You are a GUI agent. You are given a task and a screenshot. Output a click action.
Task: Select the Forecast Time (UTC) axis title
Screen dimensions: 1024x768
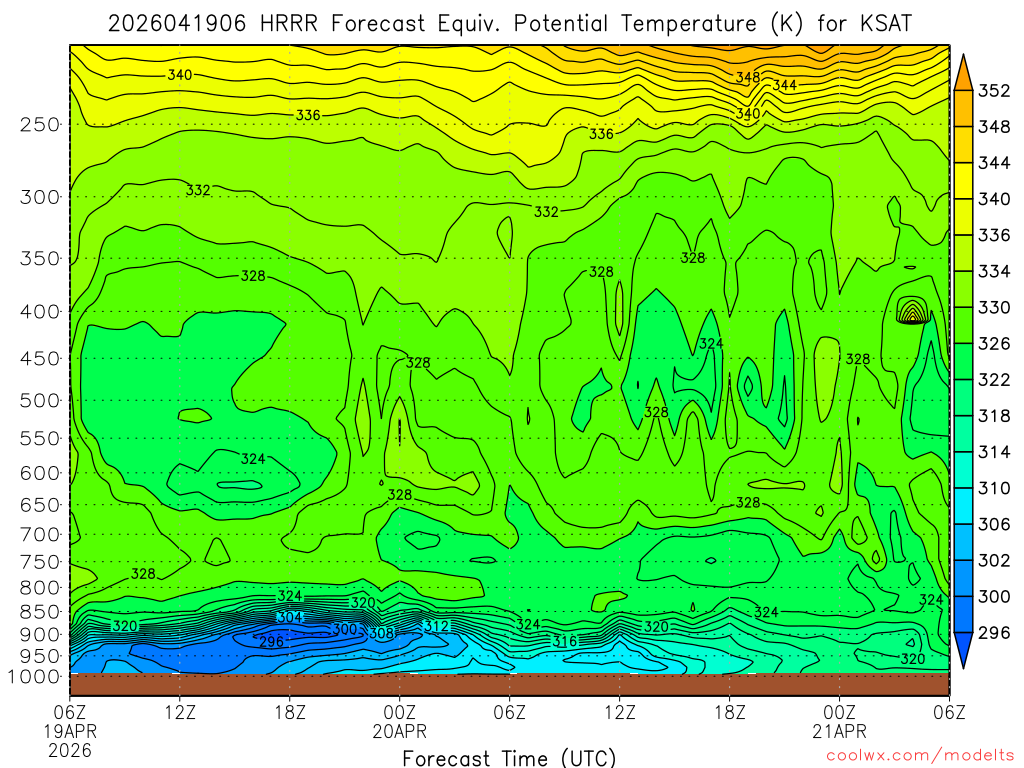pyautogui.click(x=509, y=758)
